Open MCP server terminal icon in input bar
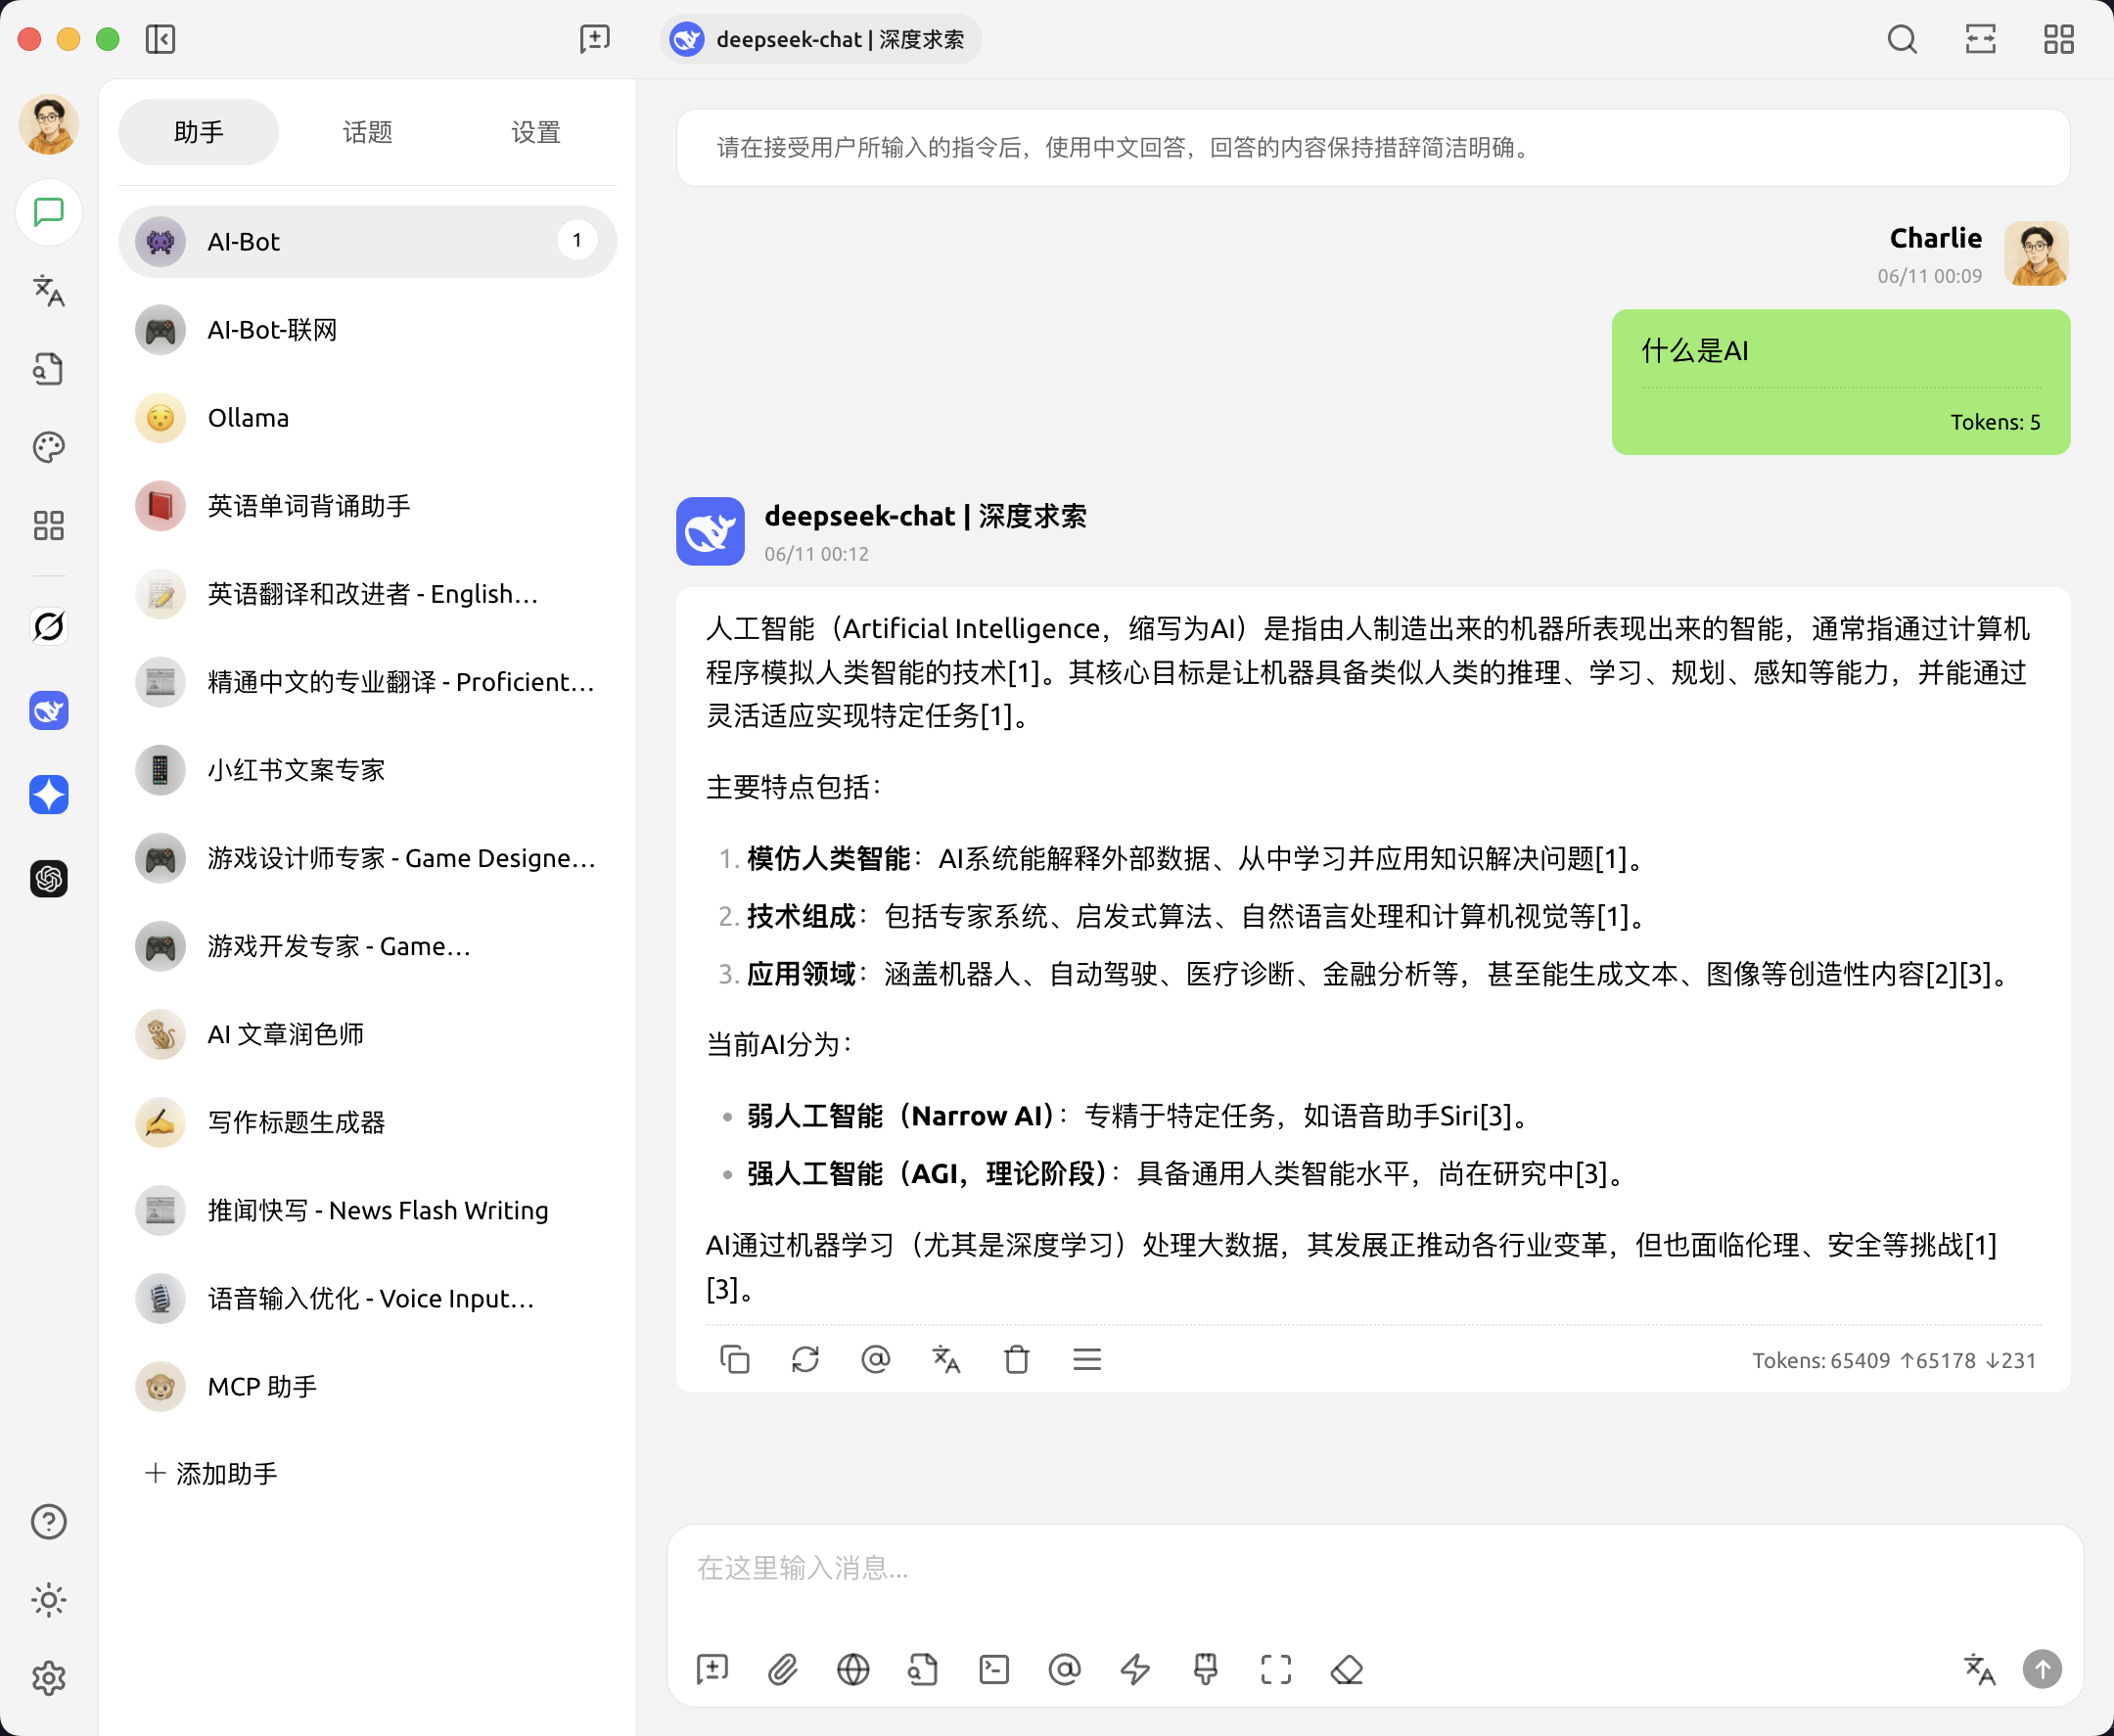 [x=994, y=1669]
